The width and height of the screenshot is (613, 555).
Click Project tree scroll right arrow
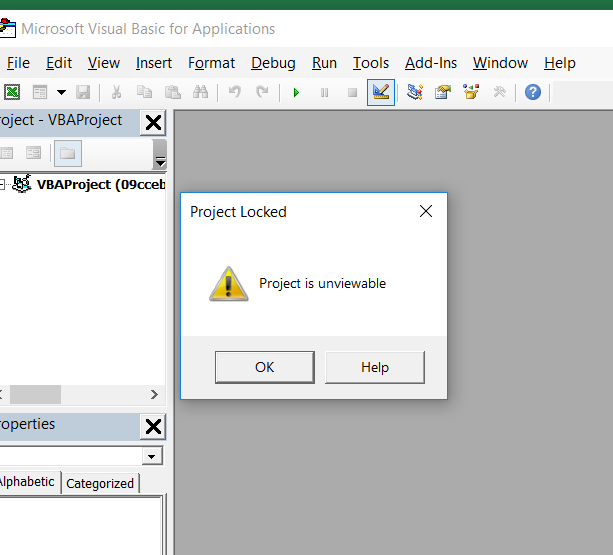click(154, 395)
